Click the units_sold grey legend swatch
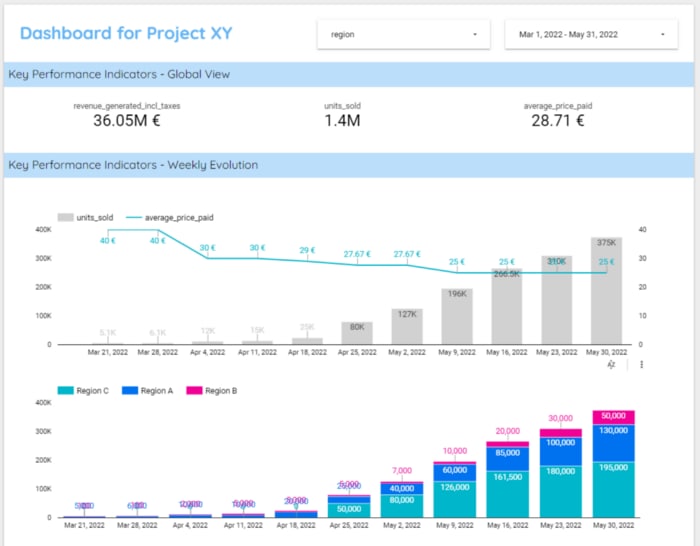 [65, 217]
